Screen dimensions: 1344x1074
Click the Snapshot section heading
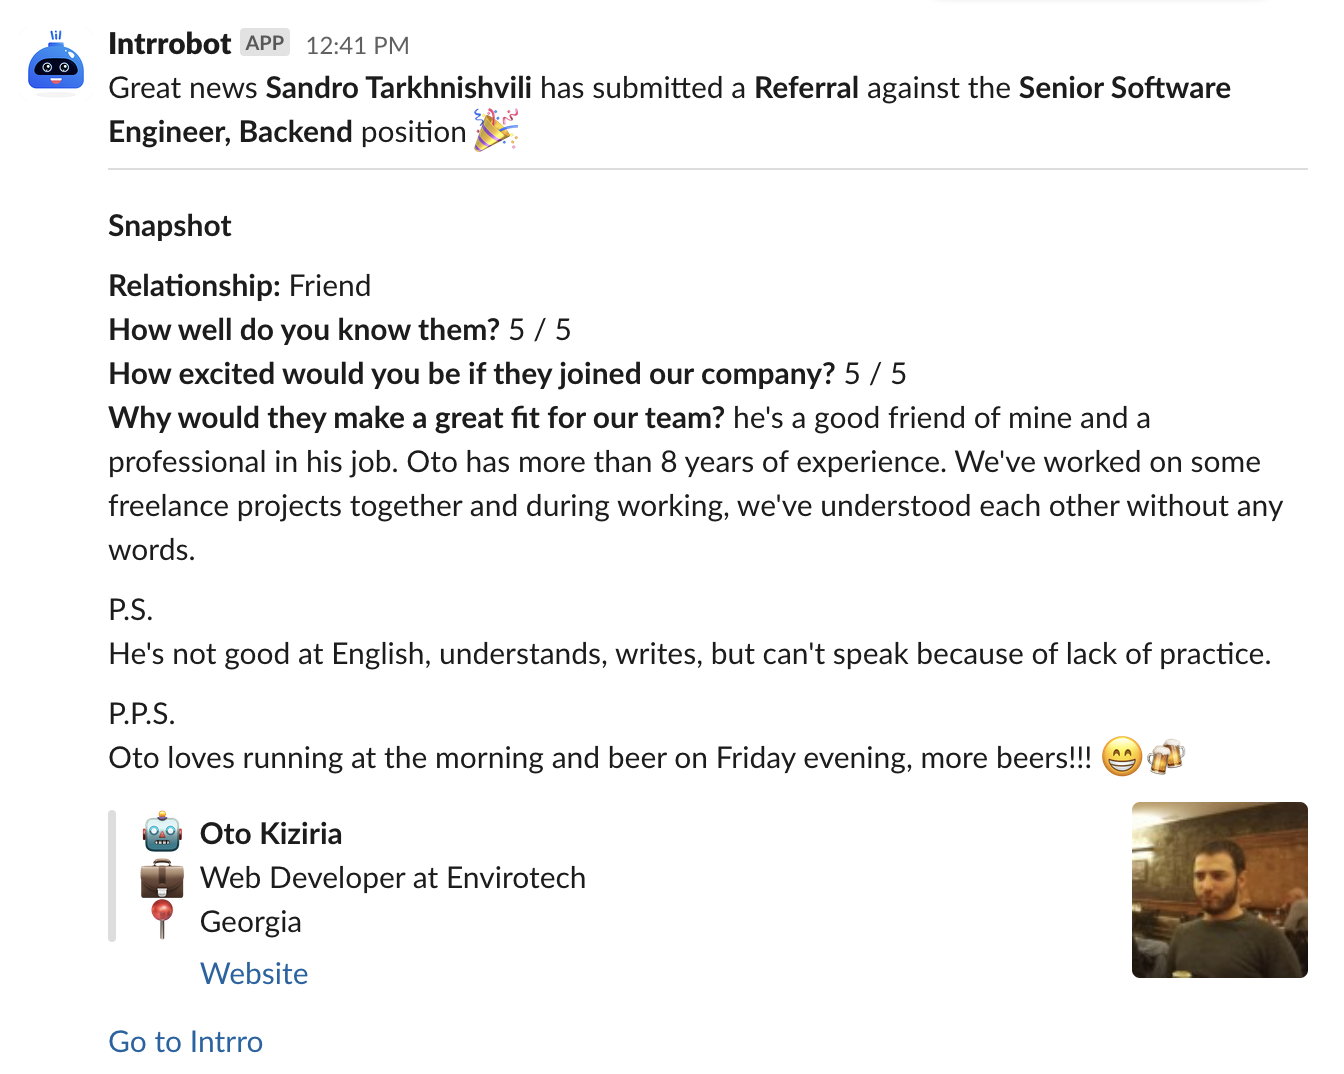click(x=170, y=226)
